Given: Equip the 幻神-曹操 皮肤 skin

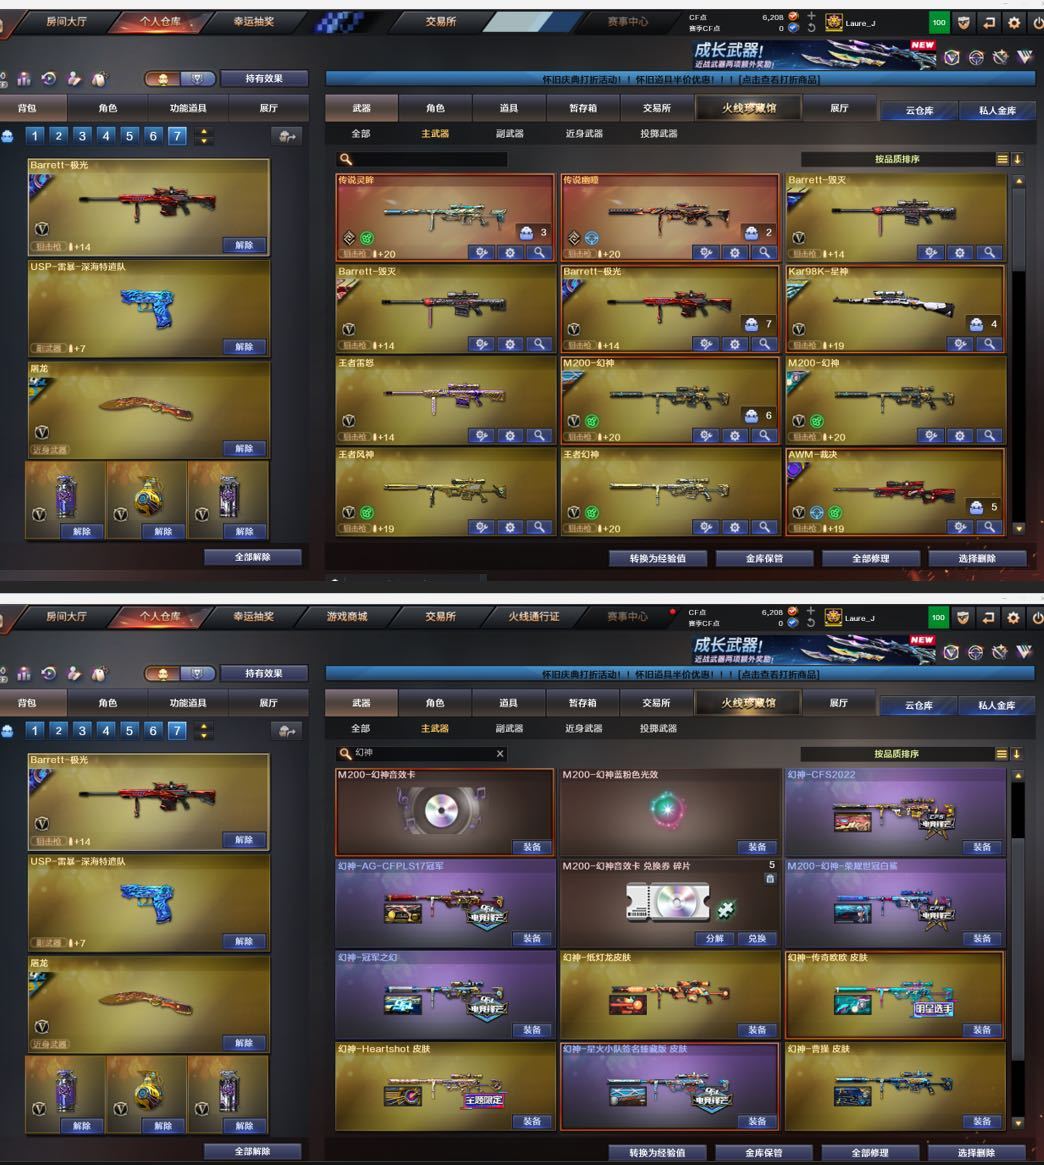Looking at the screenshot, I should (981, 1121).
